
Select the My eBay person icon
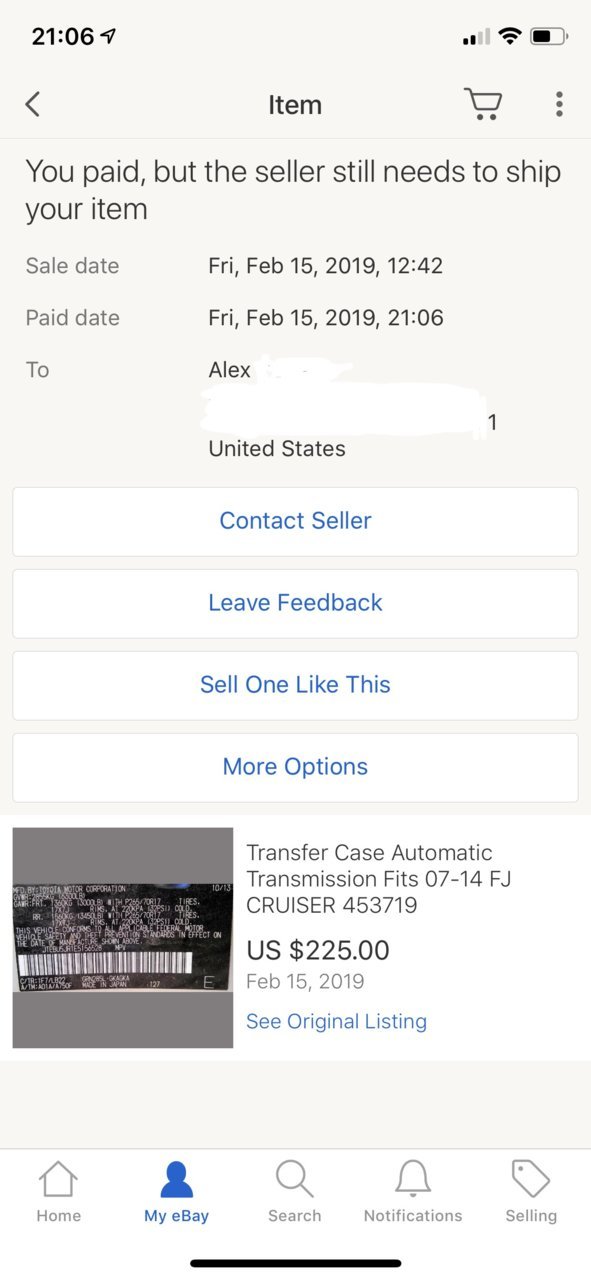pyautogui.click(x=176, y=1179)
